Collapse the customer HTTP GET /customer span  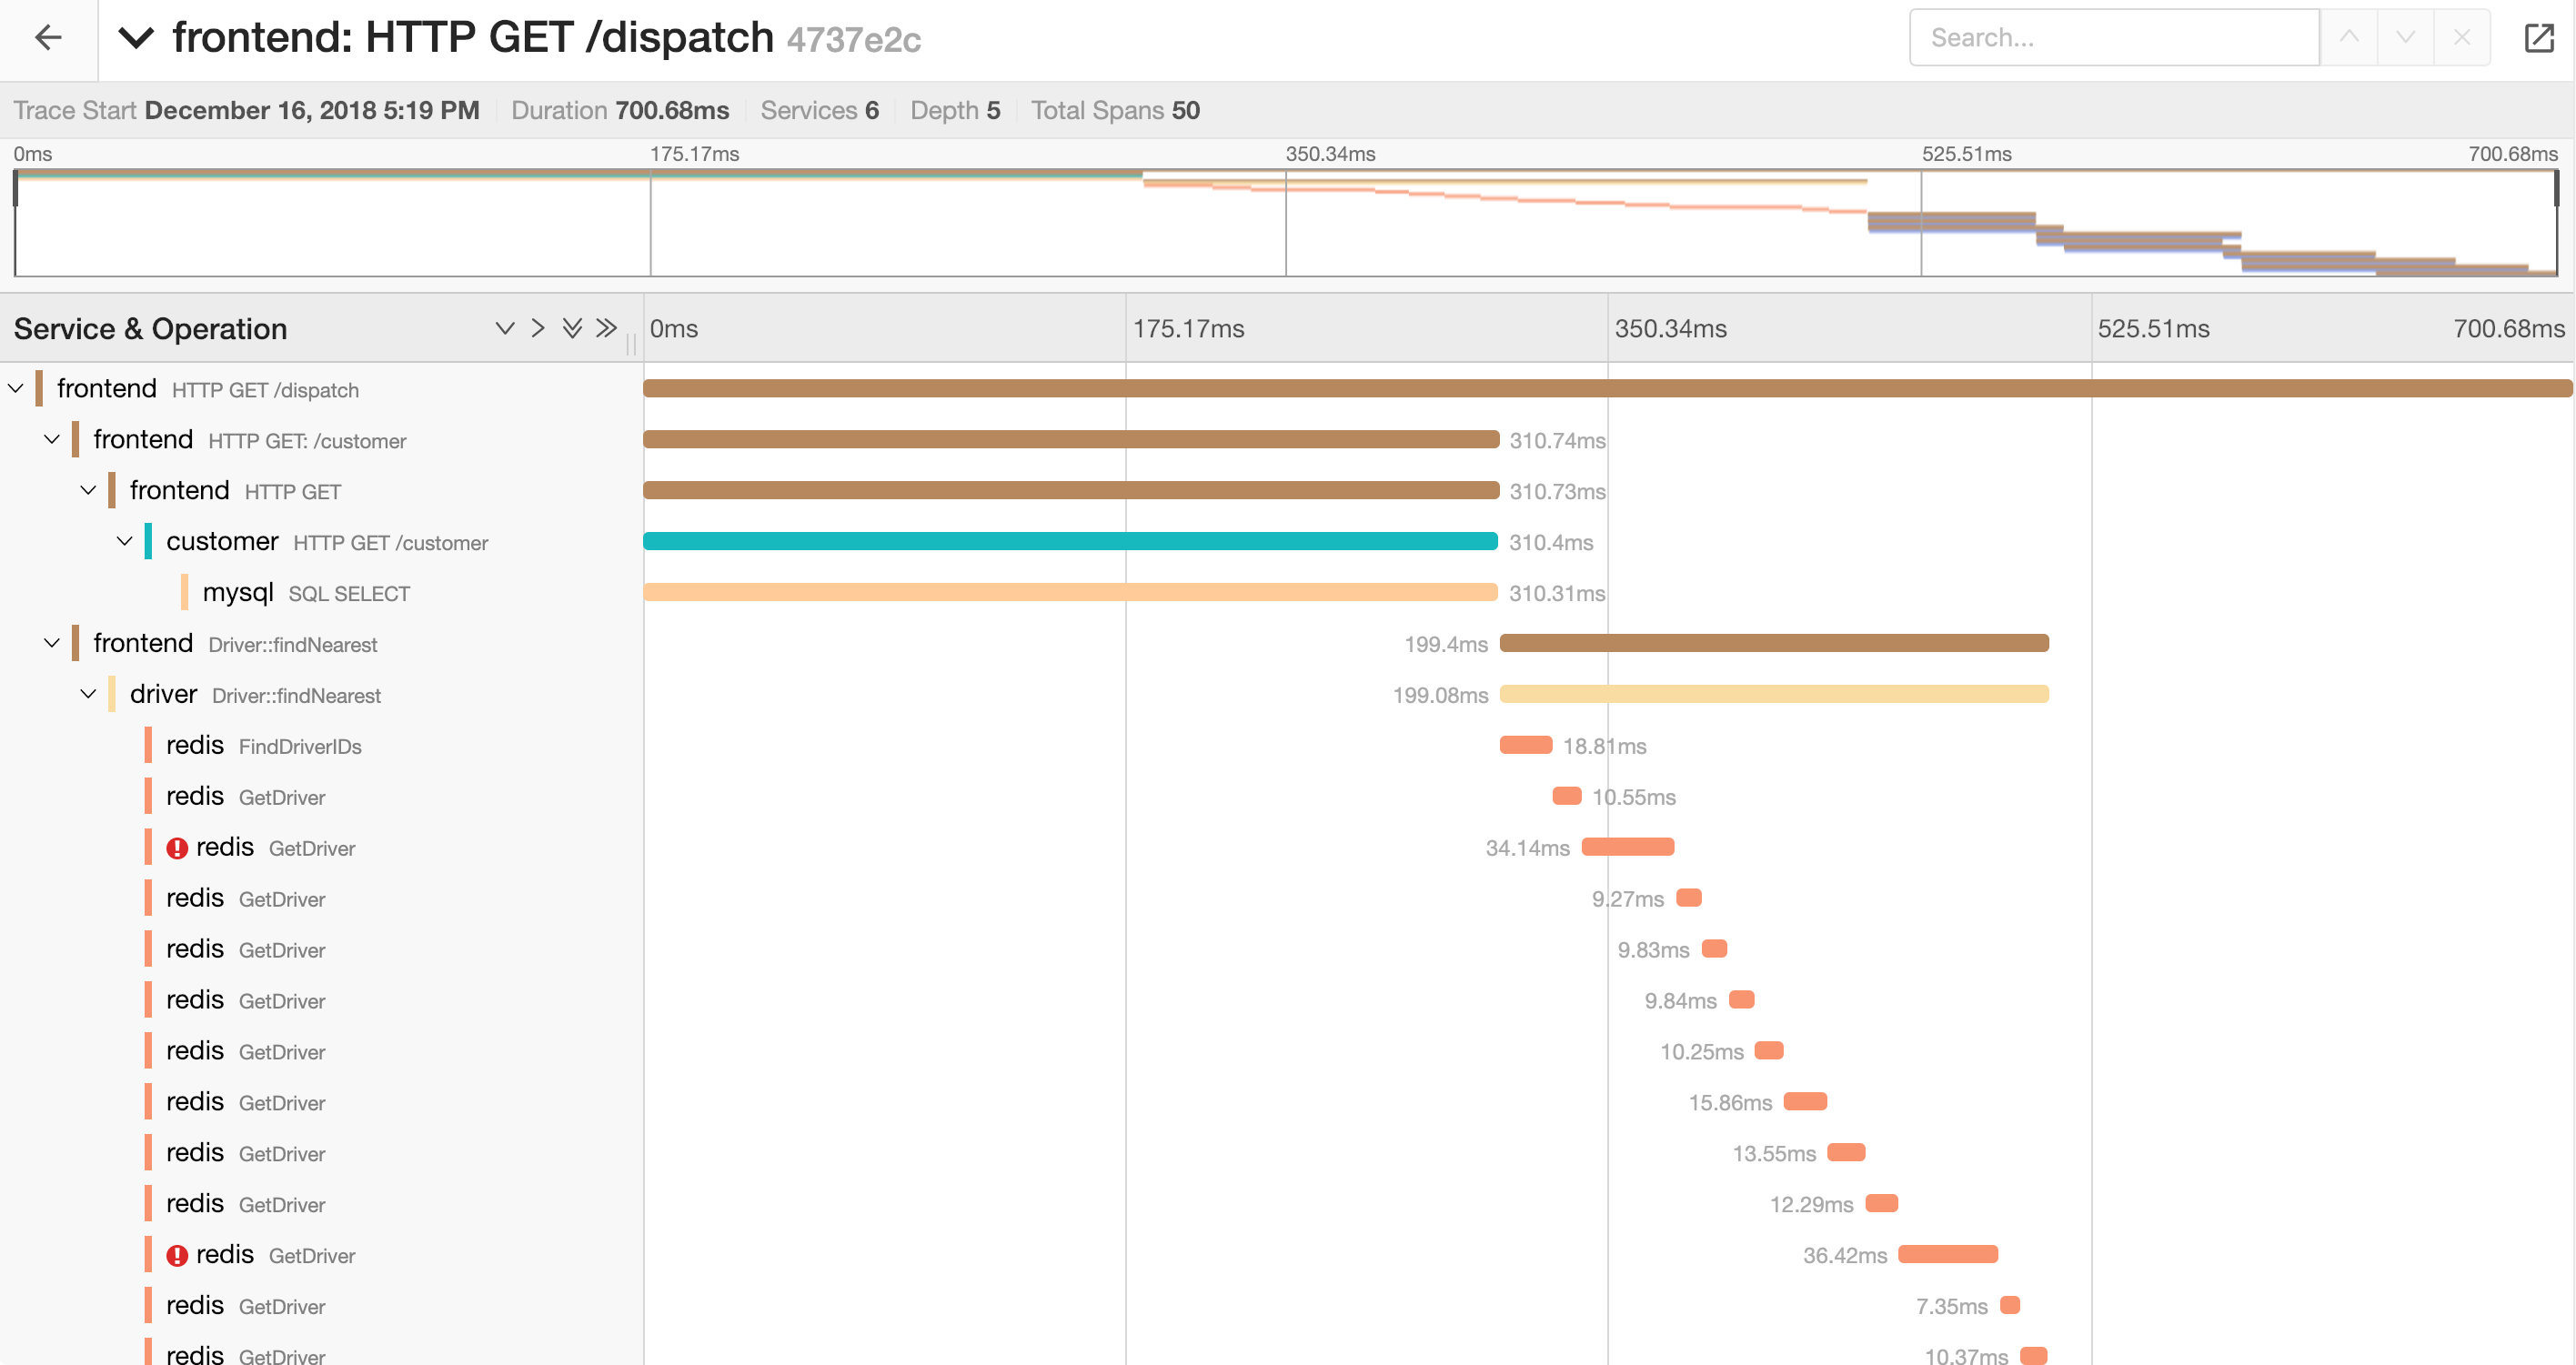[124, 541]
